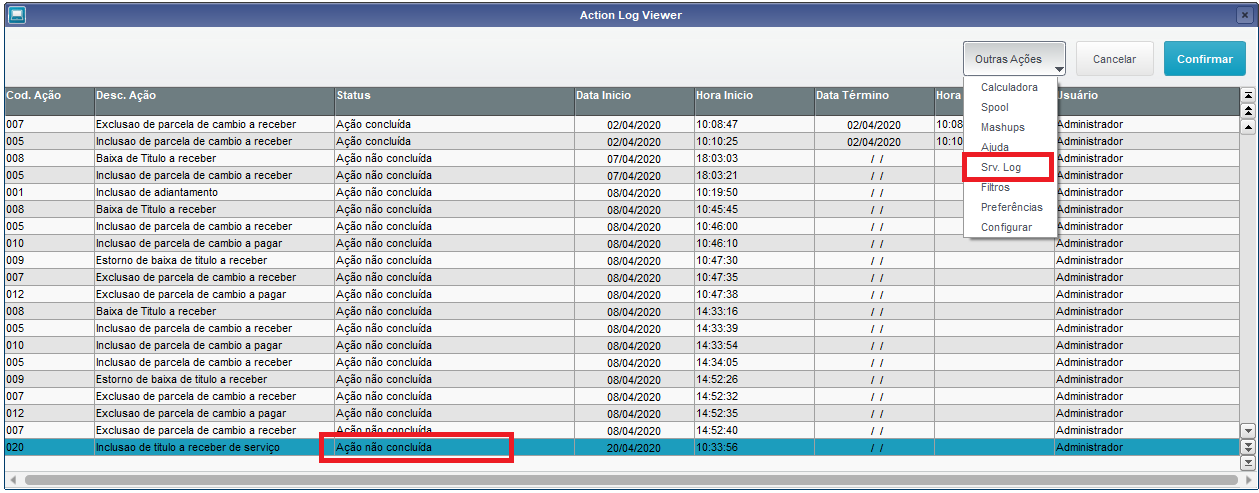Click 'Ação concluída' status at 10:08:47 row
The width and height of the screenshot is (1259, 493).
454,124
